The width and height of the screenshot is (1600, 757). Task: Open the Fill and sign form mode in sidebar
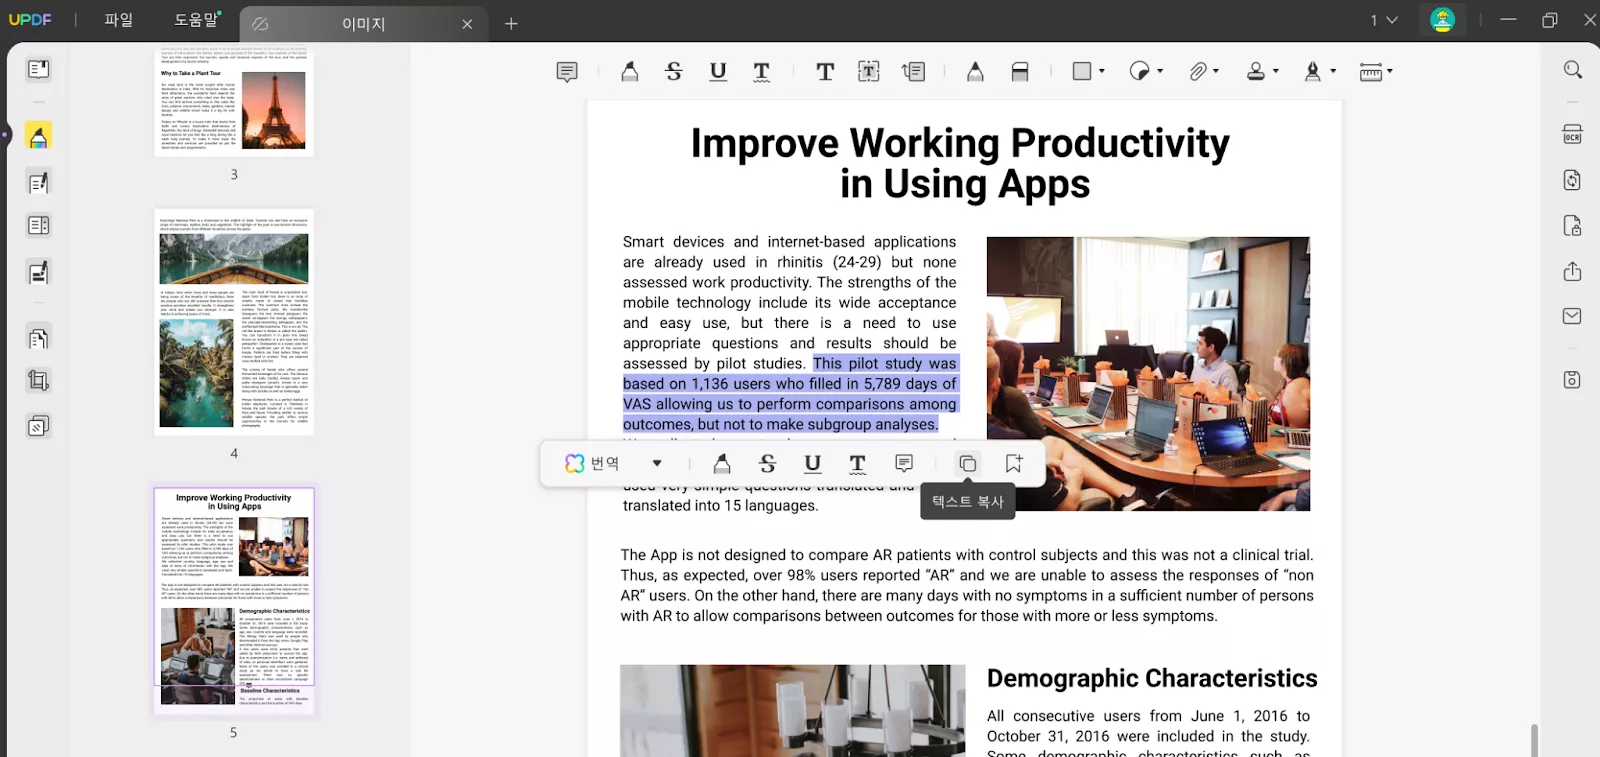(38, 272)
